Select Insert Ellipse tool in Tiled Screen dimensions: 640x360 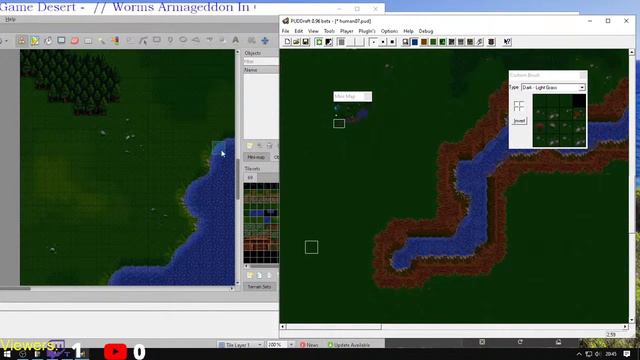pos(183,40)
